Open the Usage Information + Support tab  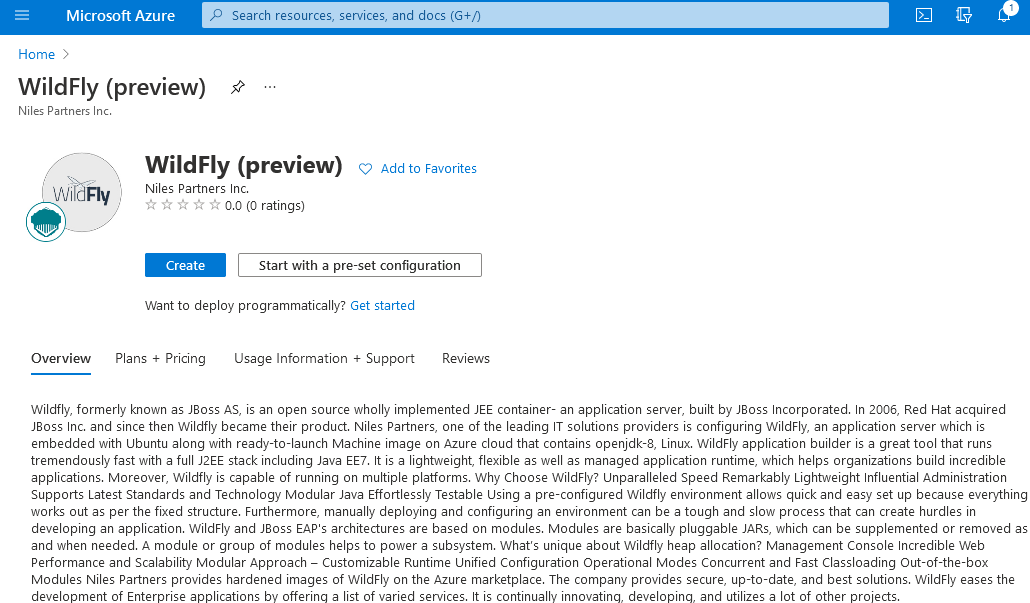324,358
